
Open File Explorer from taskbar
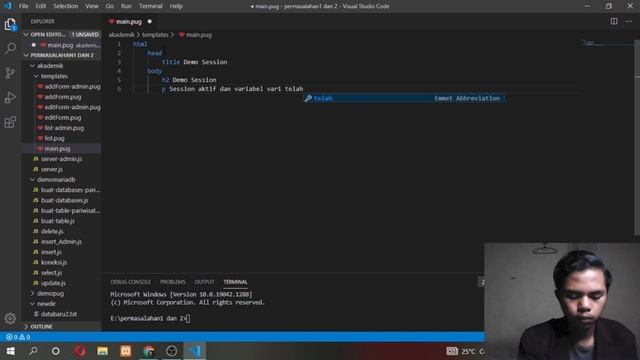[x=102, y=351]
